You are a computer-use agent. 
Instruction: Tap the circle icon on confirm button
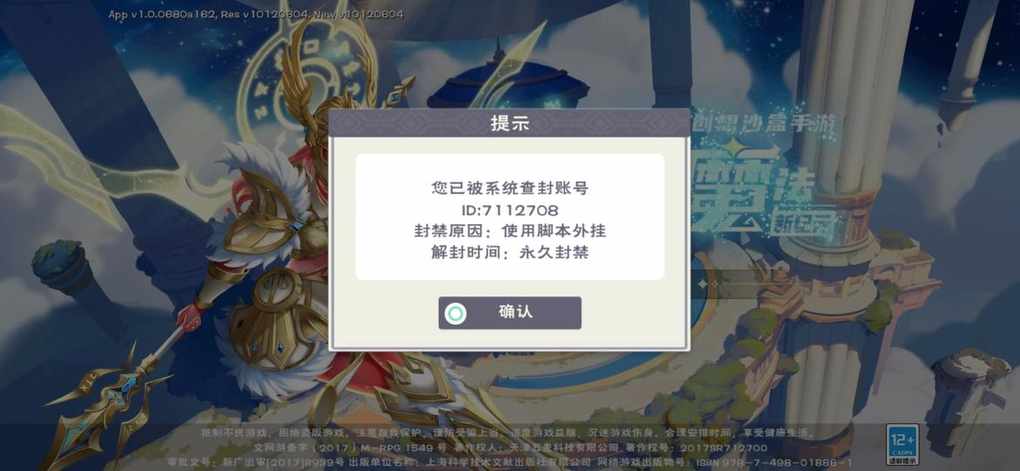(455, 314)
